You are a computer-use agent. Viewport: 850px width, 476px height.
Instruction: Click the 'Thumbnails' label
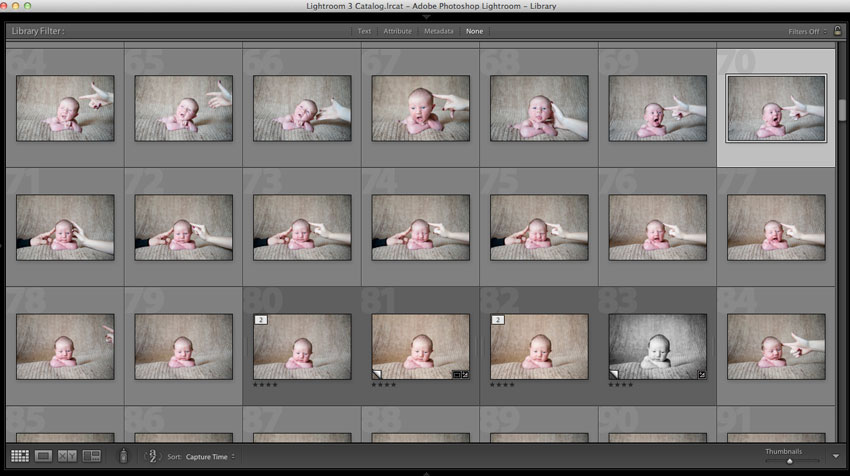pyautogui.click(x=783, y=451)
